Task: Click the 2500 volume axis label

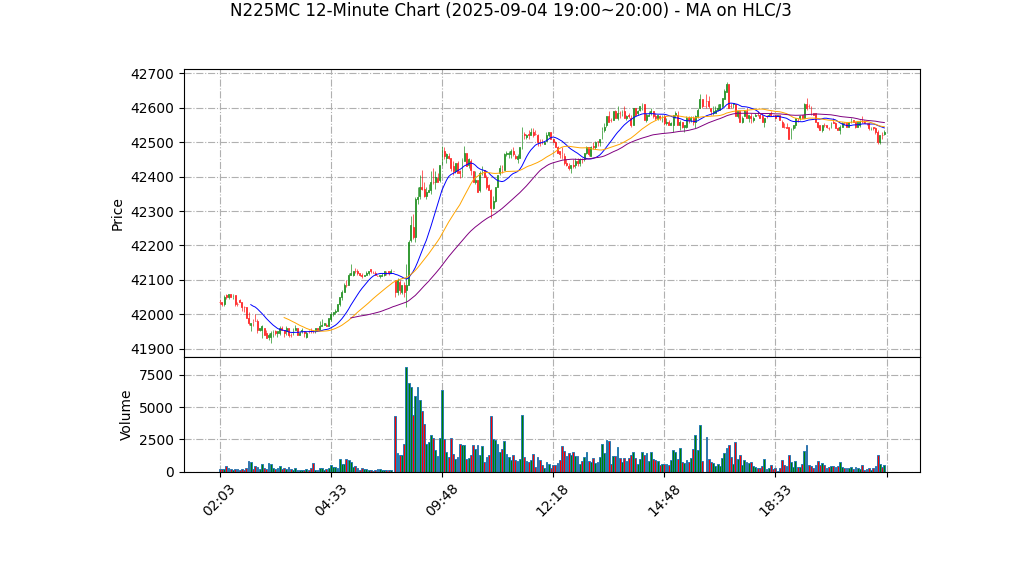Action: [x=156, y=440]
